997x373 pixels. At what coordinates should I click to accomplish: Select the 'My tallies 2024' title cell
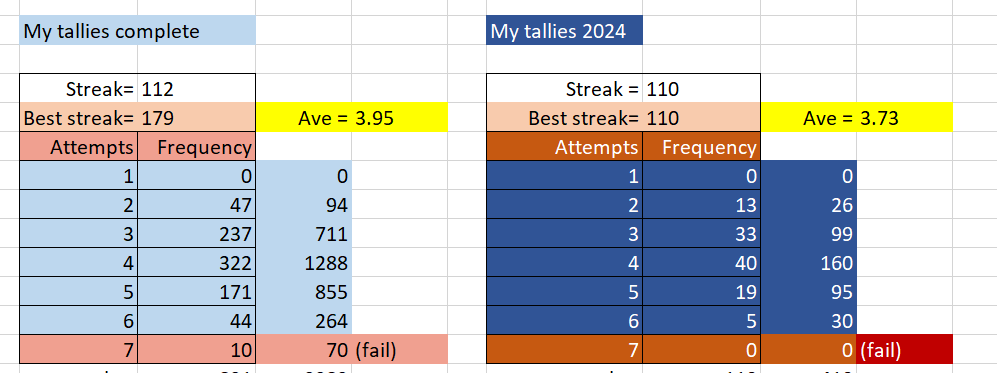coord(565,31)
